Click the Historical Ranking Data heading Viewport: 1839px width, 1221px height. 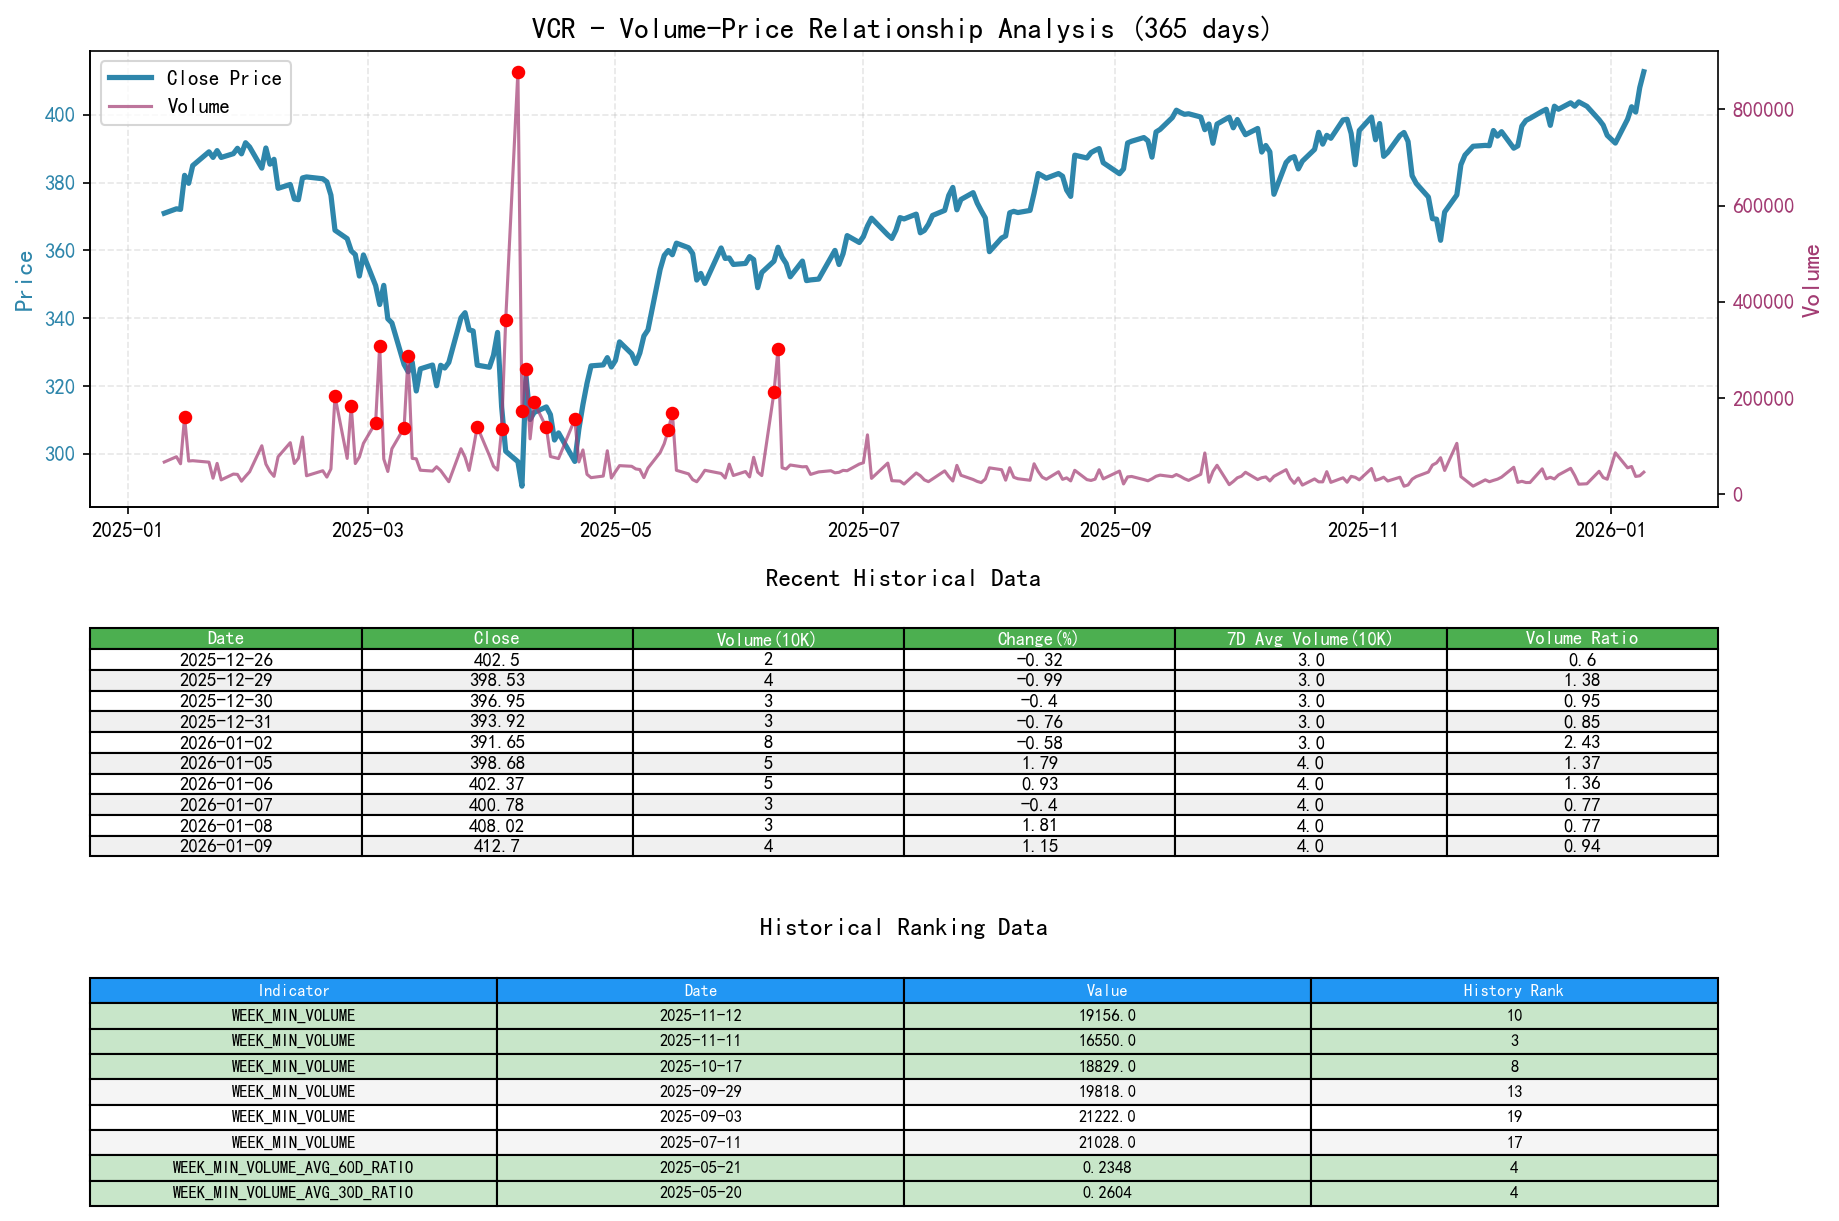point(902,927)
